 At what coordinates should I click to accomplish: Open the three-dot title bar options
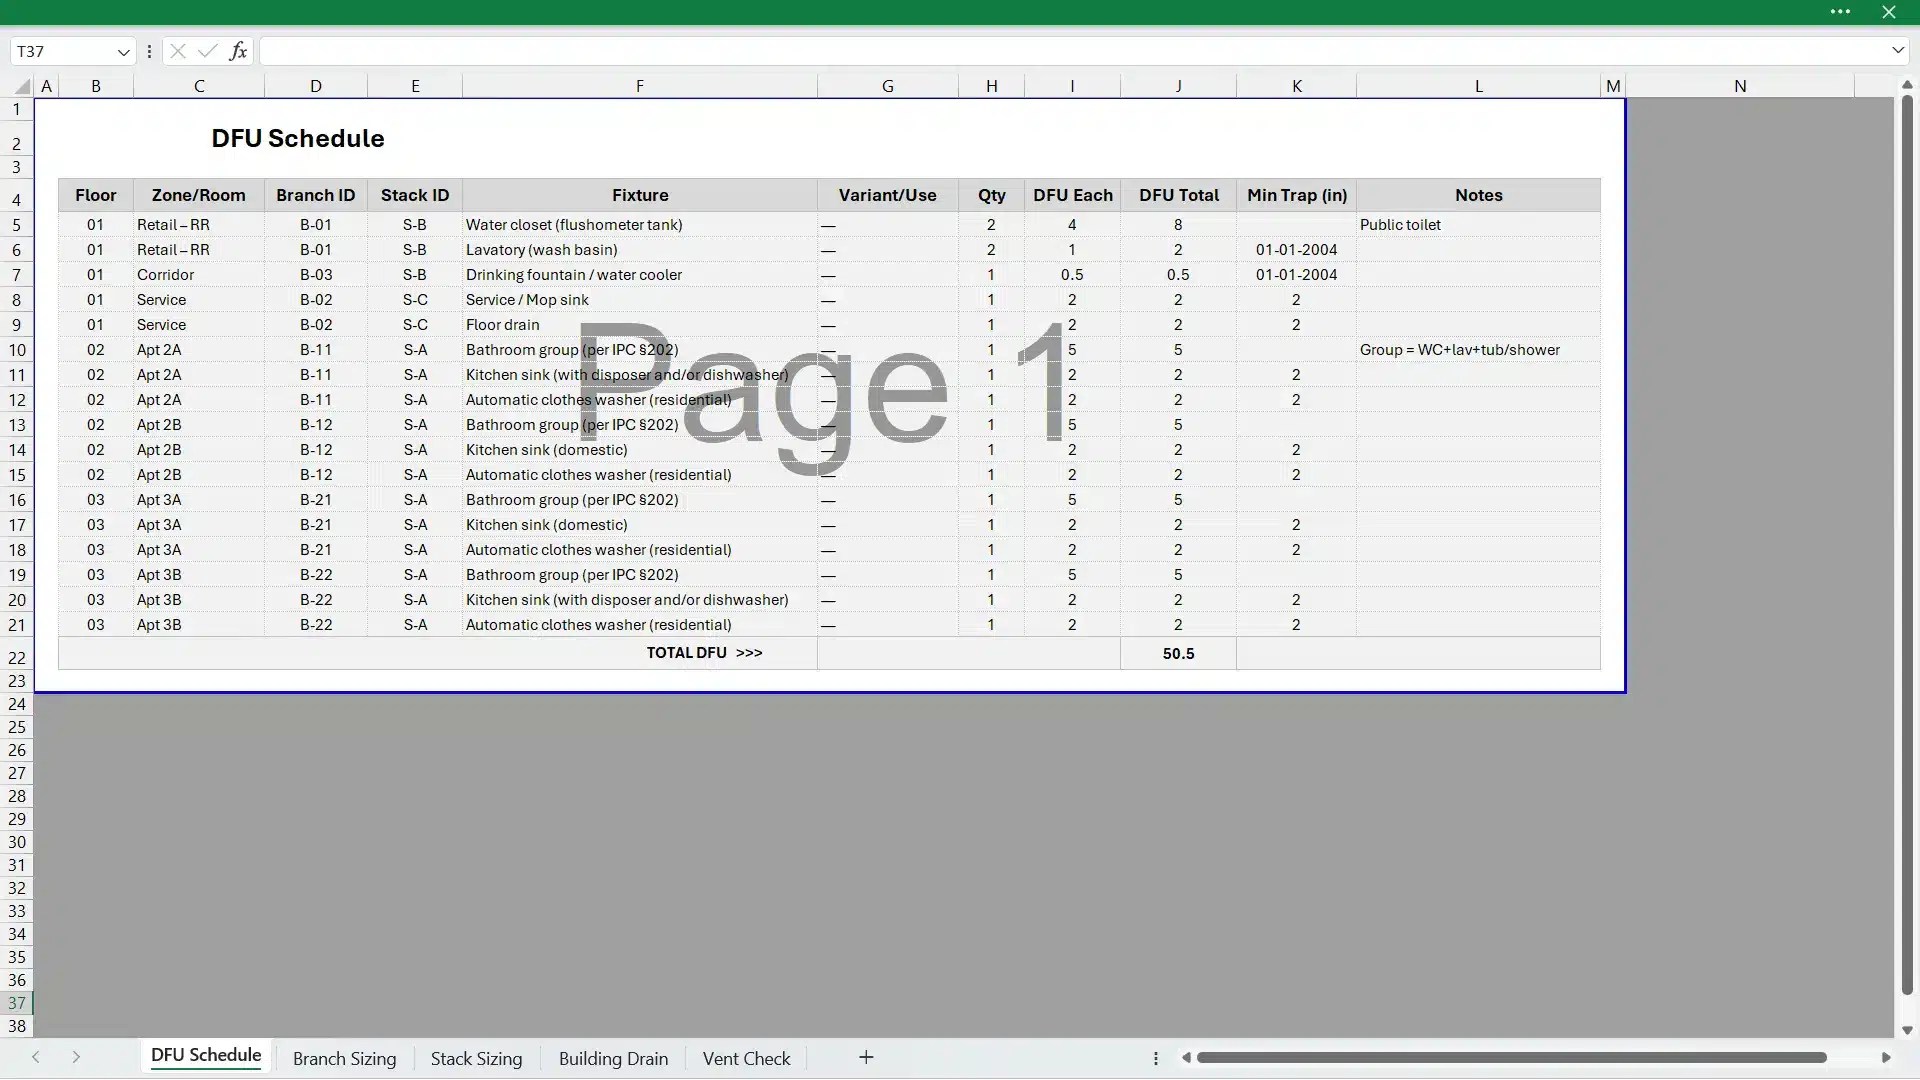(1840, 12)
